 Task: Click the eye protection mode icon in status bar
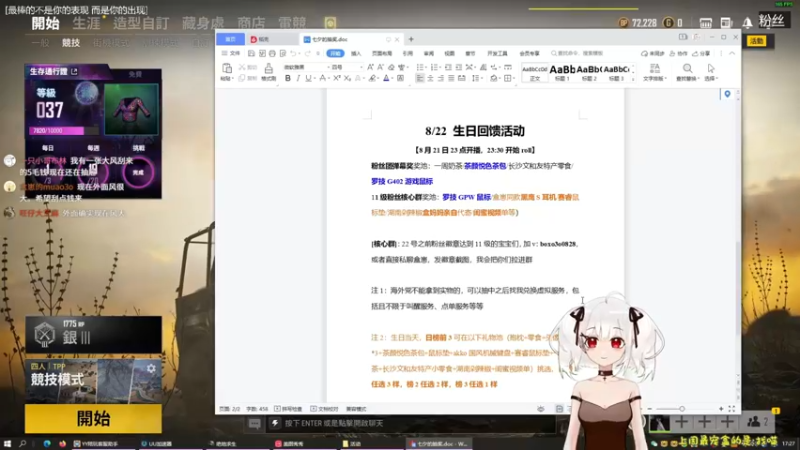coord(540,409)
